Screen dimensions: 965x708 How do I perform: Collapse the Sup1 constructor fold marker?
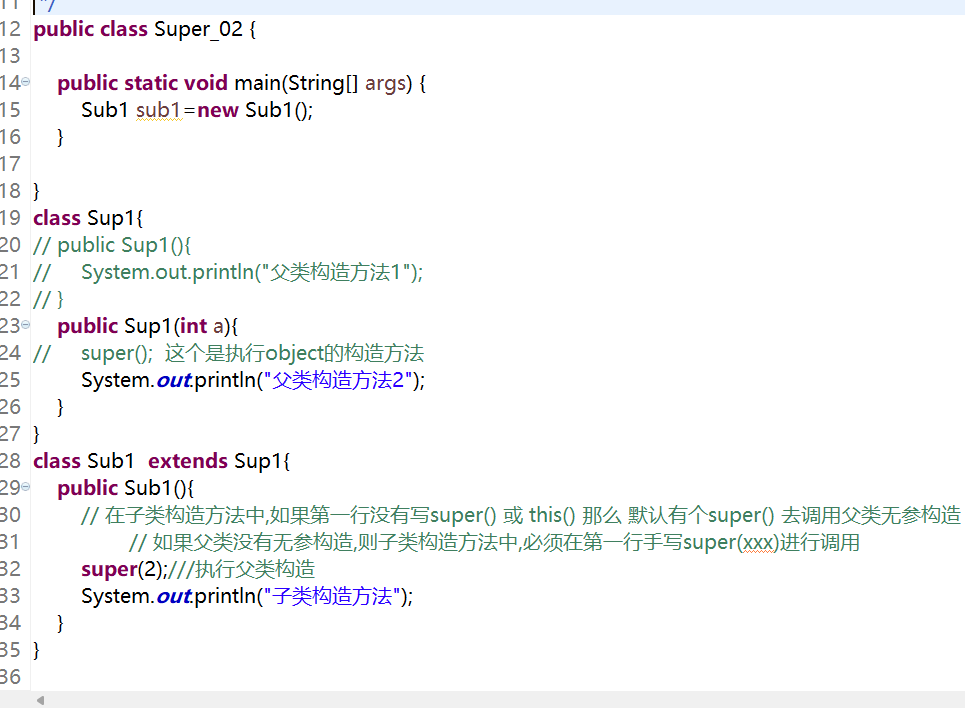pyautogui.click(x=26, y=326)
